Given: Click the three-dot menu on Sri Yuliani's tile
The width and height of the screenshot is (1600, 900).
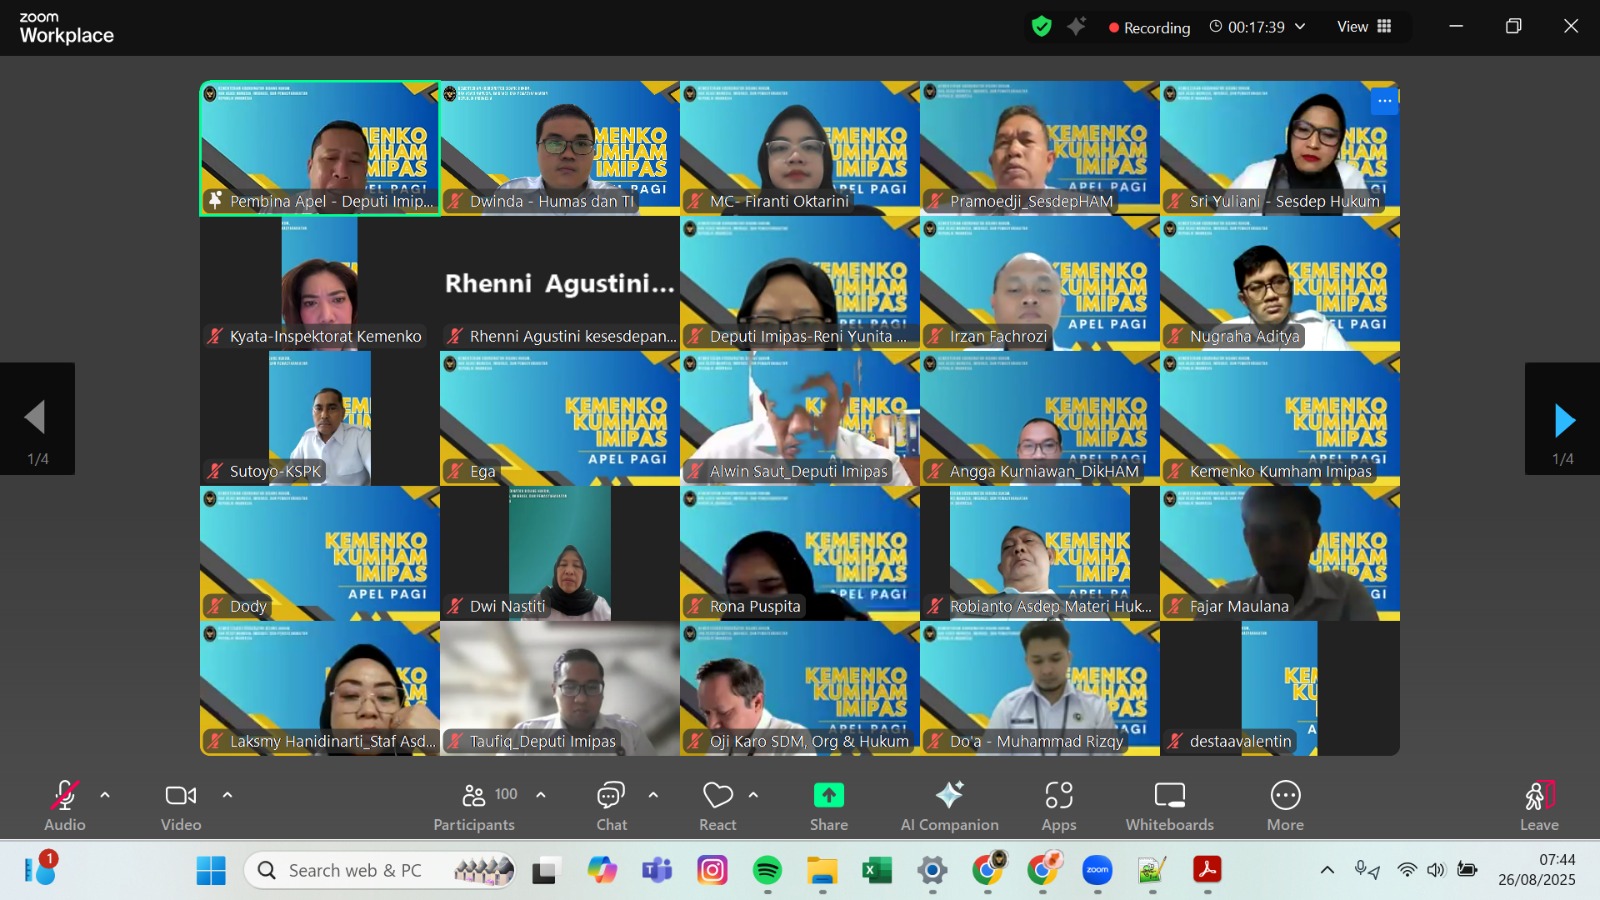Looking at the screenshot, I should 1384,101.
